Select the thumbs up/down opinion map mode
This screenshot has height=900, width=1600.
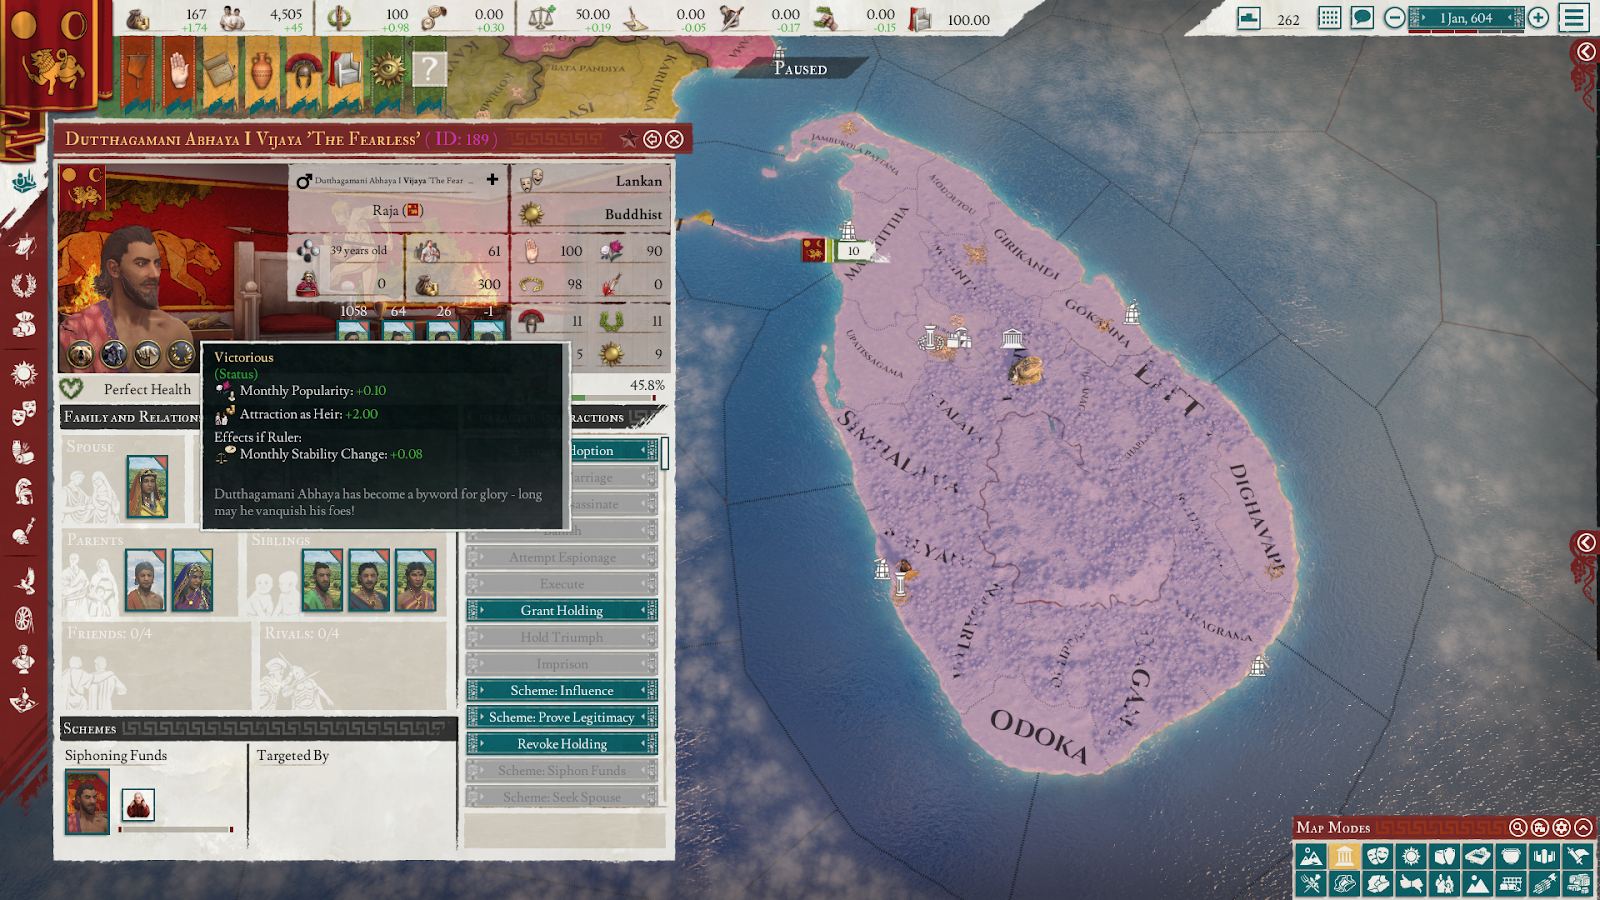click(x=1411, y=883)
